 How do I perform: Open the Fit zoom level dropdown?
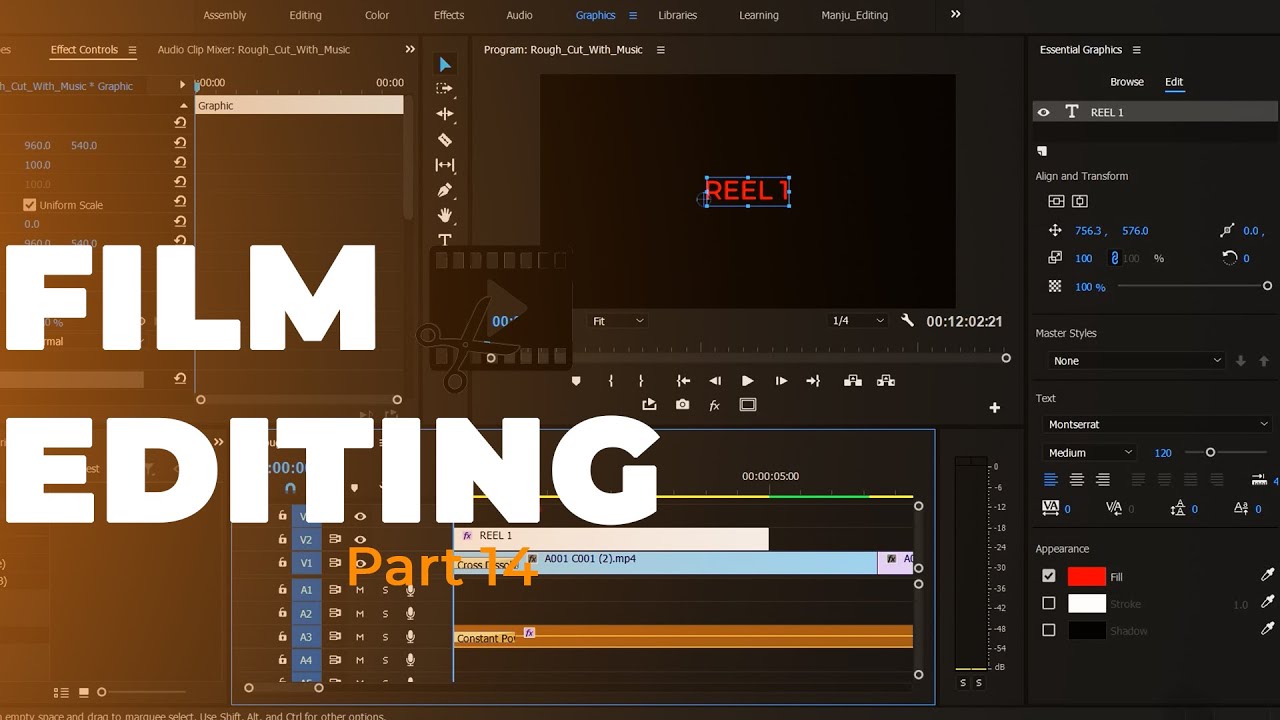click(x=617, y=321)
